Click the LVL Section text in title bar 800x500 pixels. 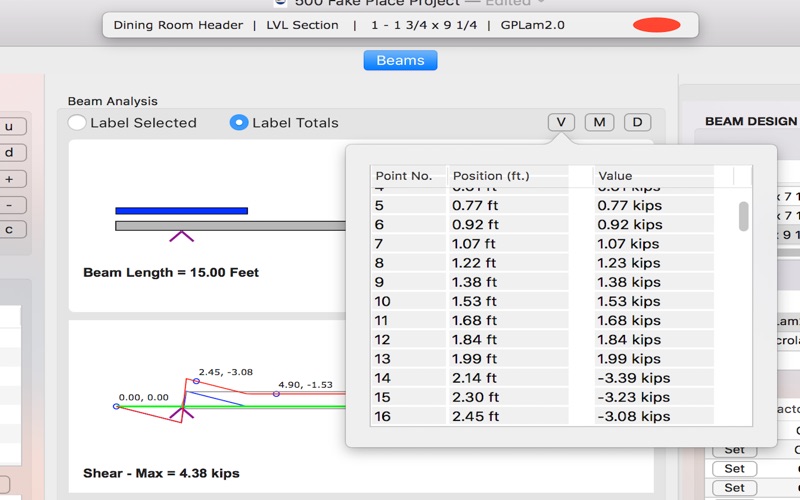pos(302,25)
